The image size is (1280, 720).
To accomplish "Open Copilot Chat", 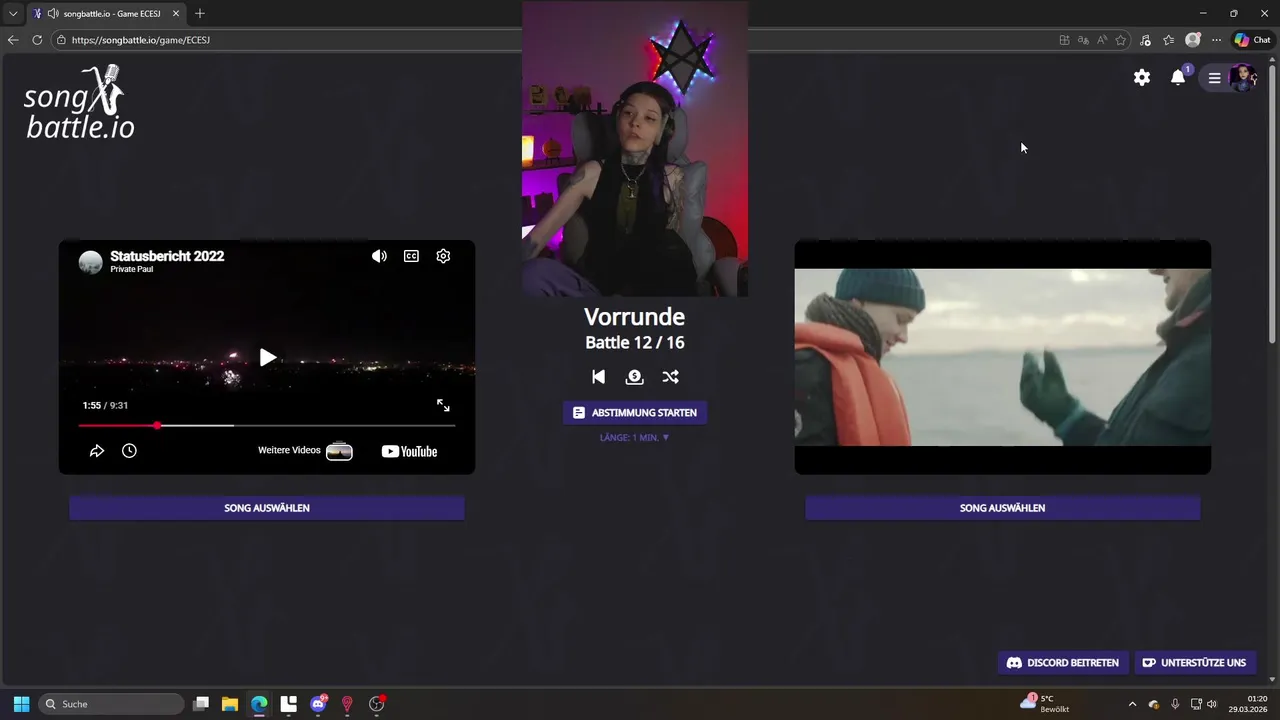I will click(1253, 40).
